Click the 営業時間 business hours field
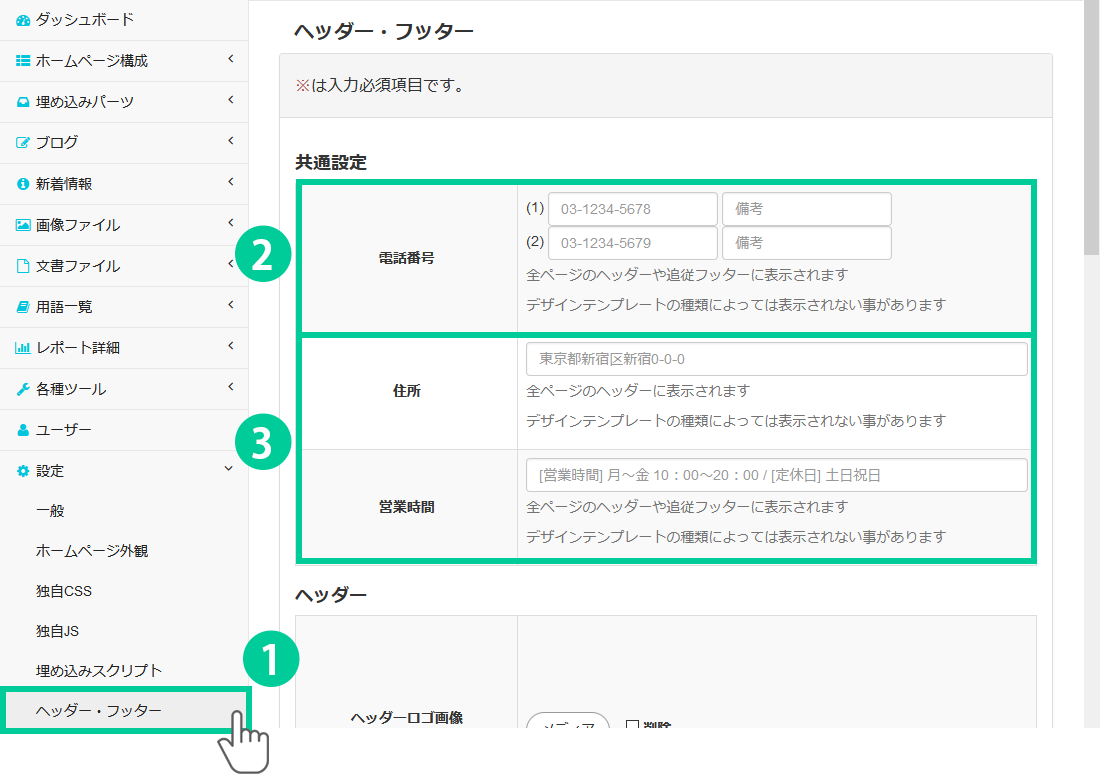1100x774 pixels. click(x=776, y=475)
